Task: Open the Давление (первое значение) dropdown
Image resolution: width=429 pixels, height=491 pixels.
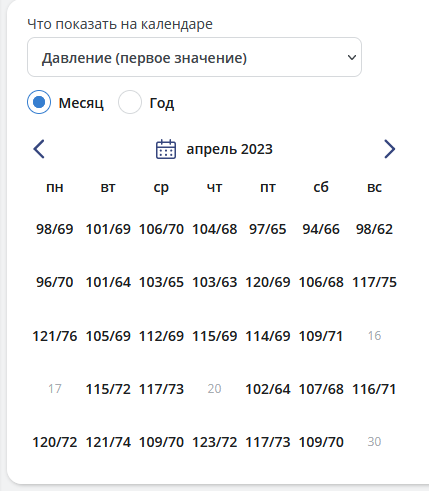Action: [x=194, y=57]
